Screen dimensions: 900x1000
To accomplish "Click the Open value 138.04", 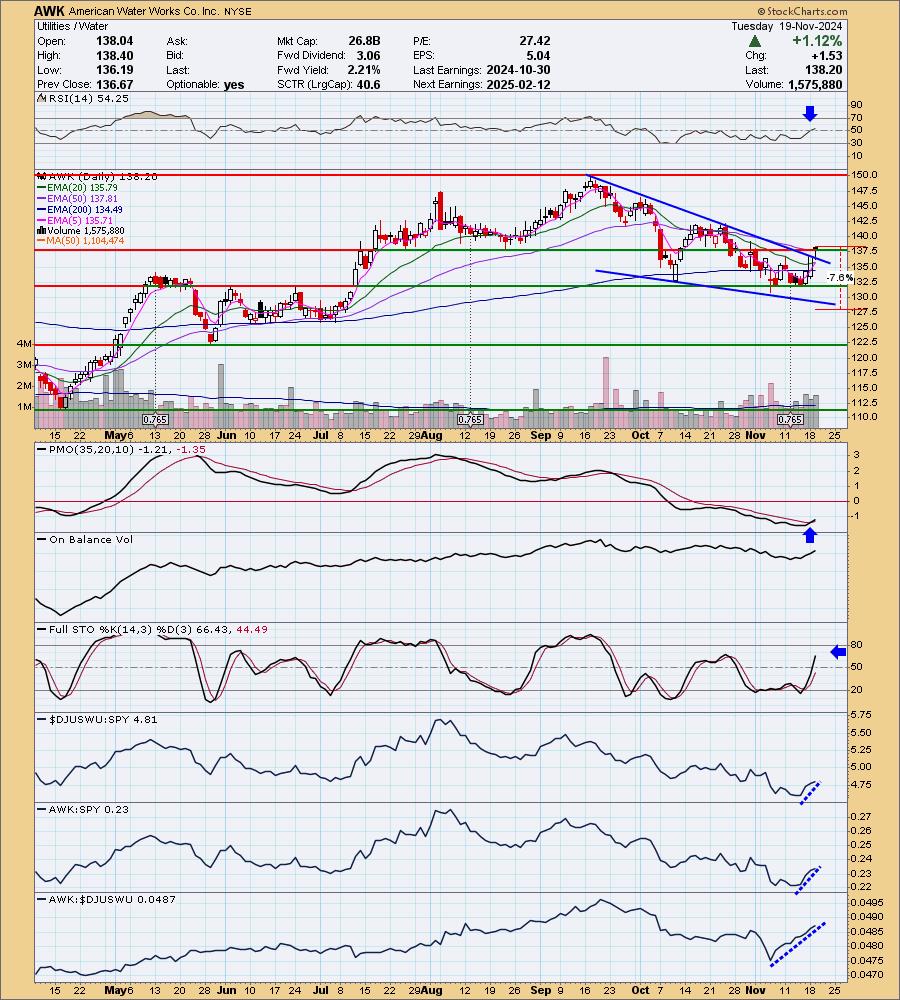I will click(115, 41).
